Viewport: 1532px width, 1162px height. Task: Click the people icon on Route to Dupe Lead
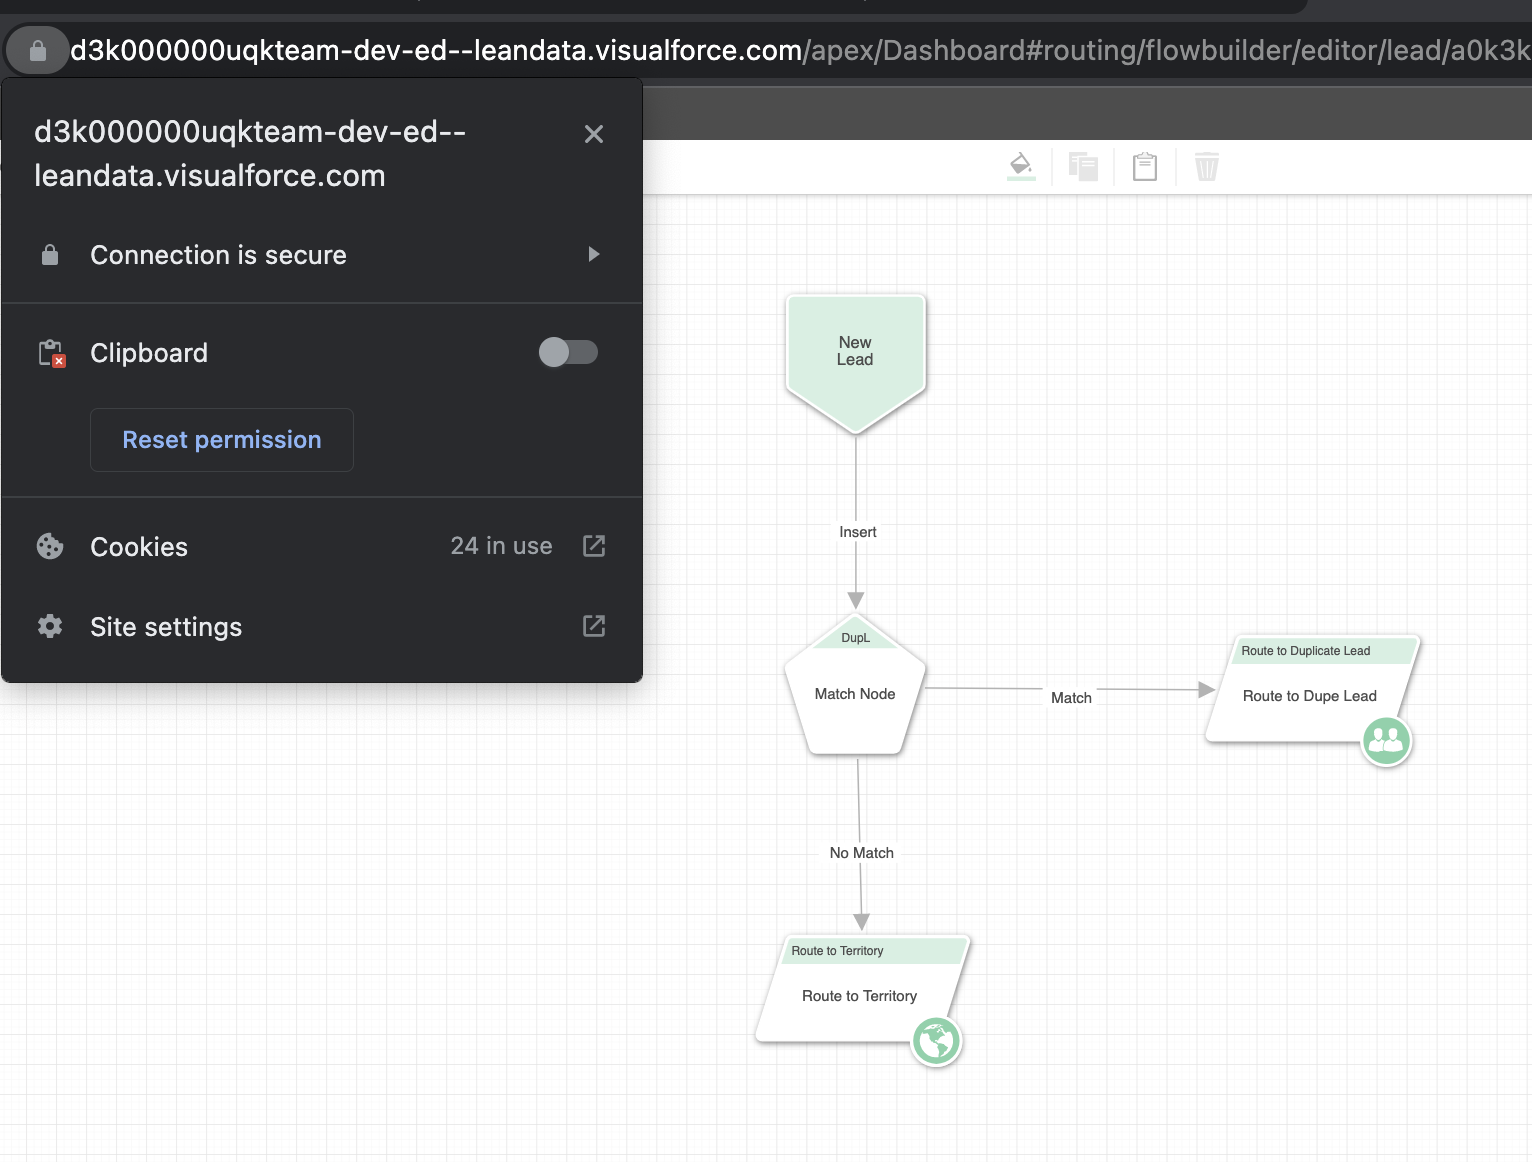[x=1387, y=741]
